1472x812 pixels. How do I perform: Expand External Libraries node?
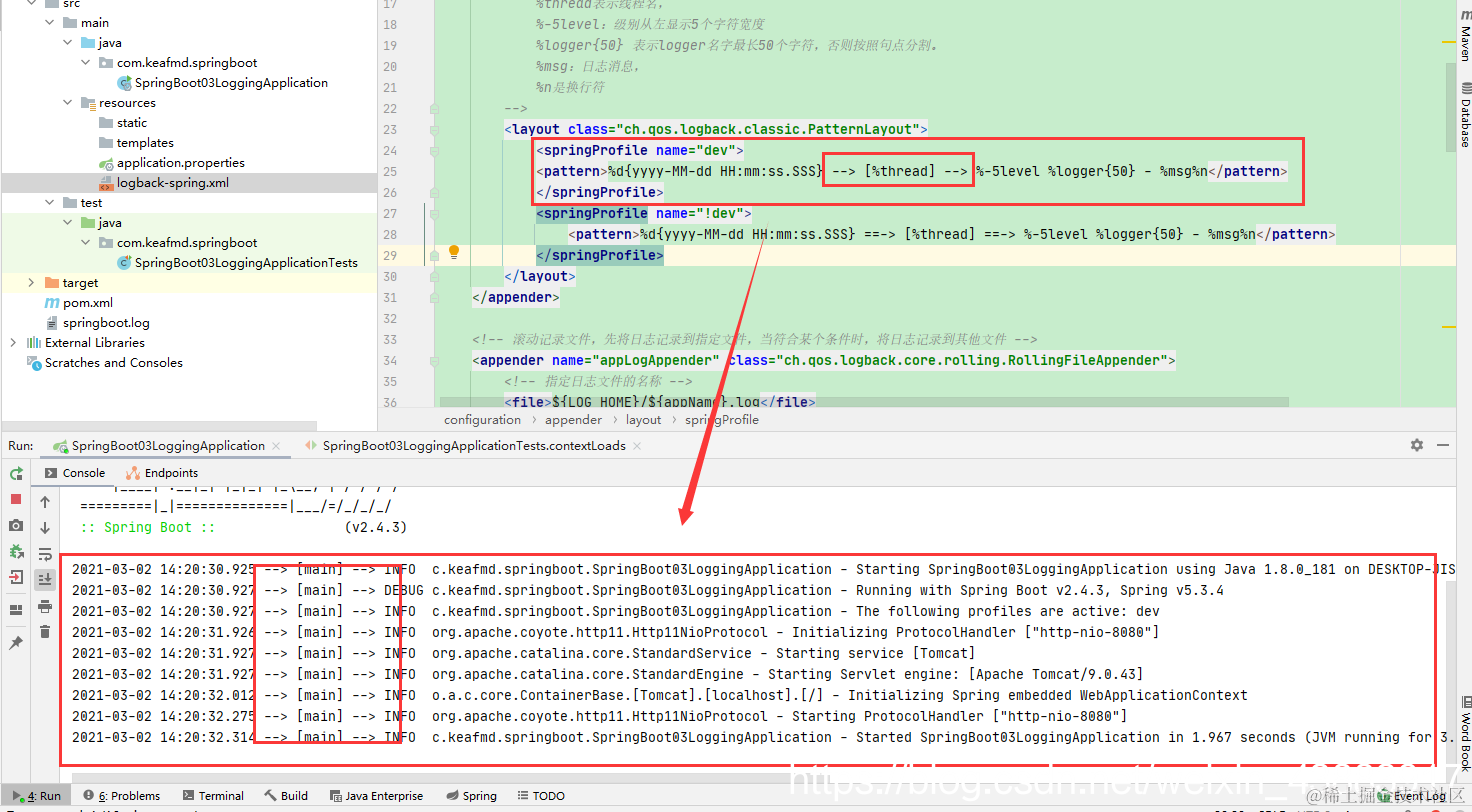(13, 342)
